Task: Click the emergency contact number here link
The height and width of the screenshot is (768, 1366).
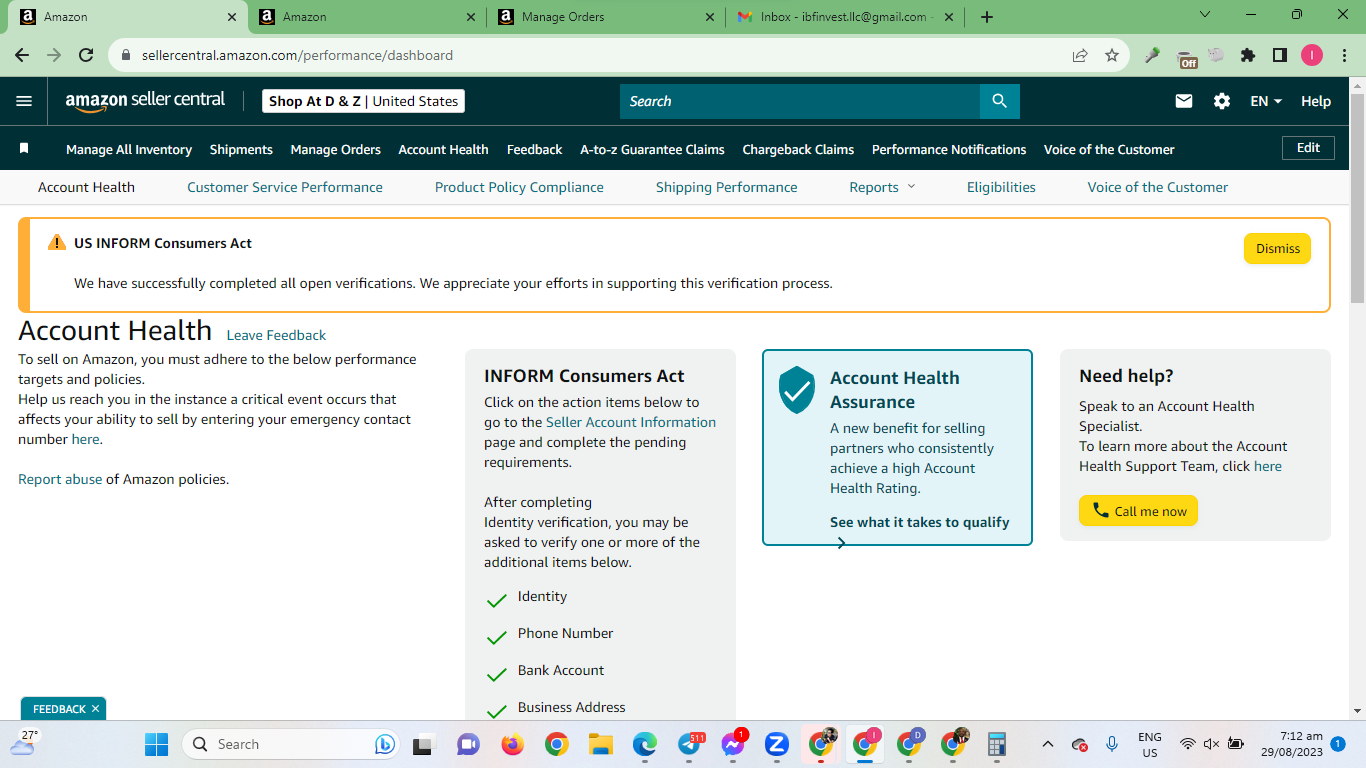Action: click(x=85, y=439)
